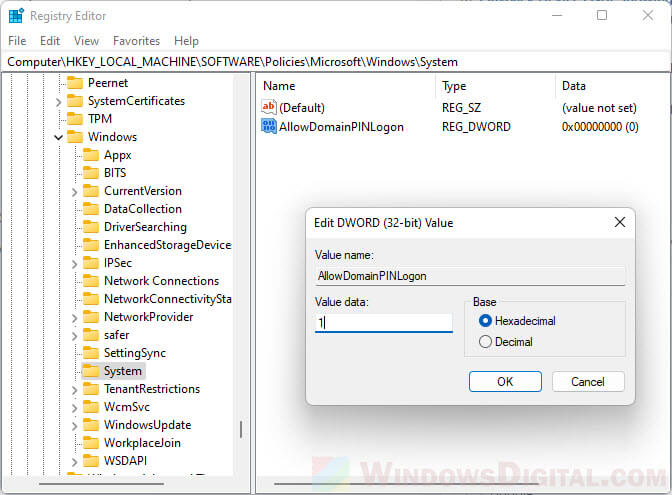Click the Network Connections folder icon
The width and height of the screenshot is (672, 495).
point(90,281)
